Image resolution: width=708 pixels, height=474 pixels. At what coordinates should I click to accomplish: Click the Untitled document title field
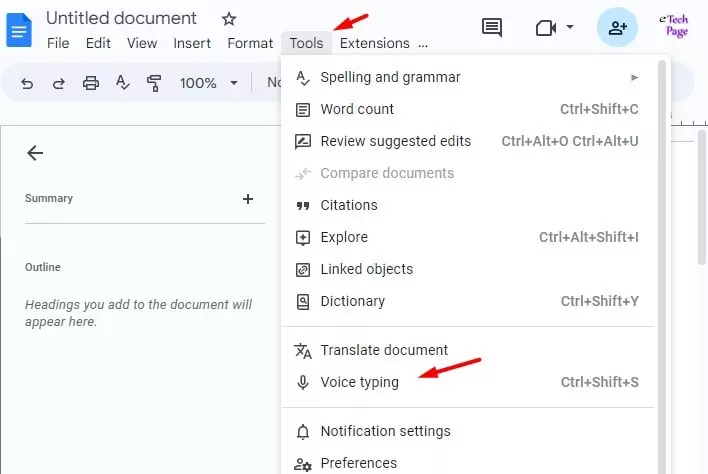[x=121, y=19]
